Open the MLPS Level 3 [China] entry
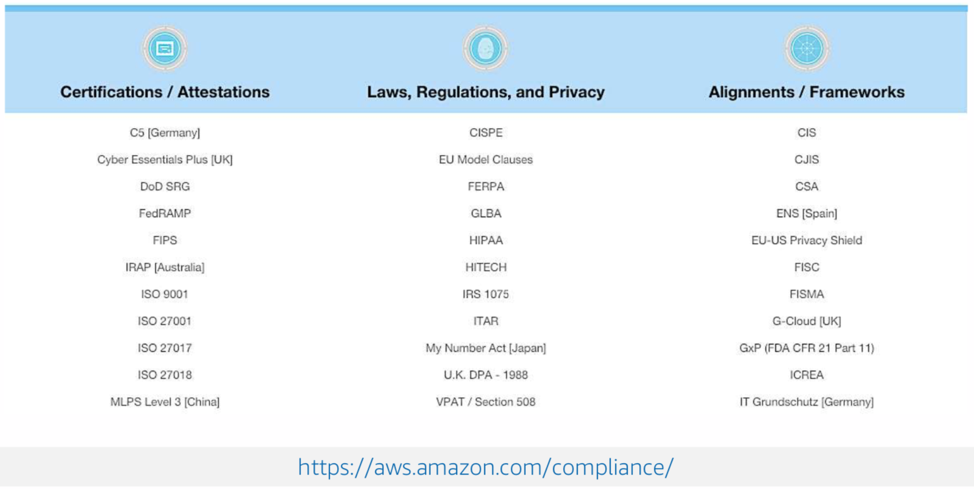 point(165,402)
